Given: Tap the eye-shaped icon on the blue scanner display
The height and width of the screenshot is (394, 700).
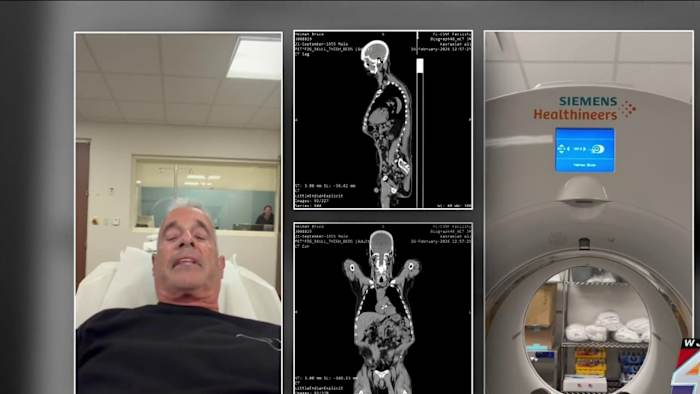Looking at the screenshot, I should coord(598,149).
